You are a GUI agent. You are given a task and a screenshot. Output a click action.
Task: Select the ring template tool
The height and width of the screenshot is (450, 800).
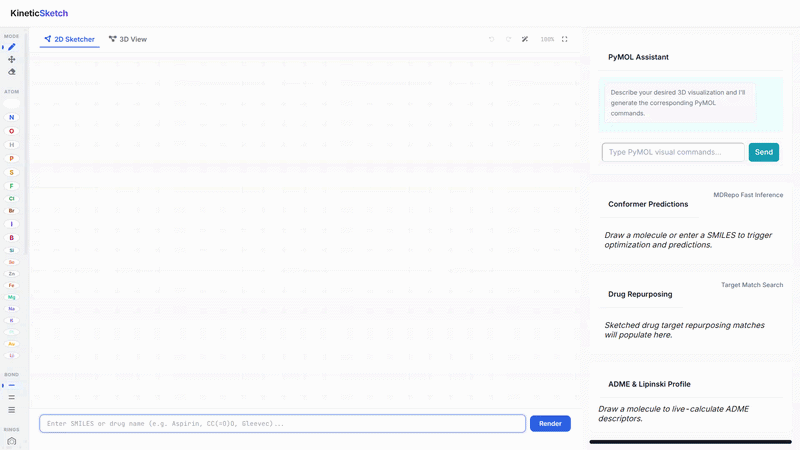click(12, 441)
